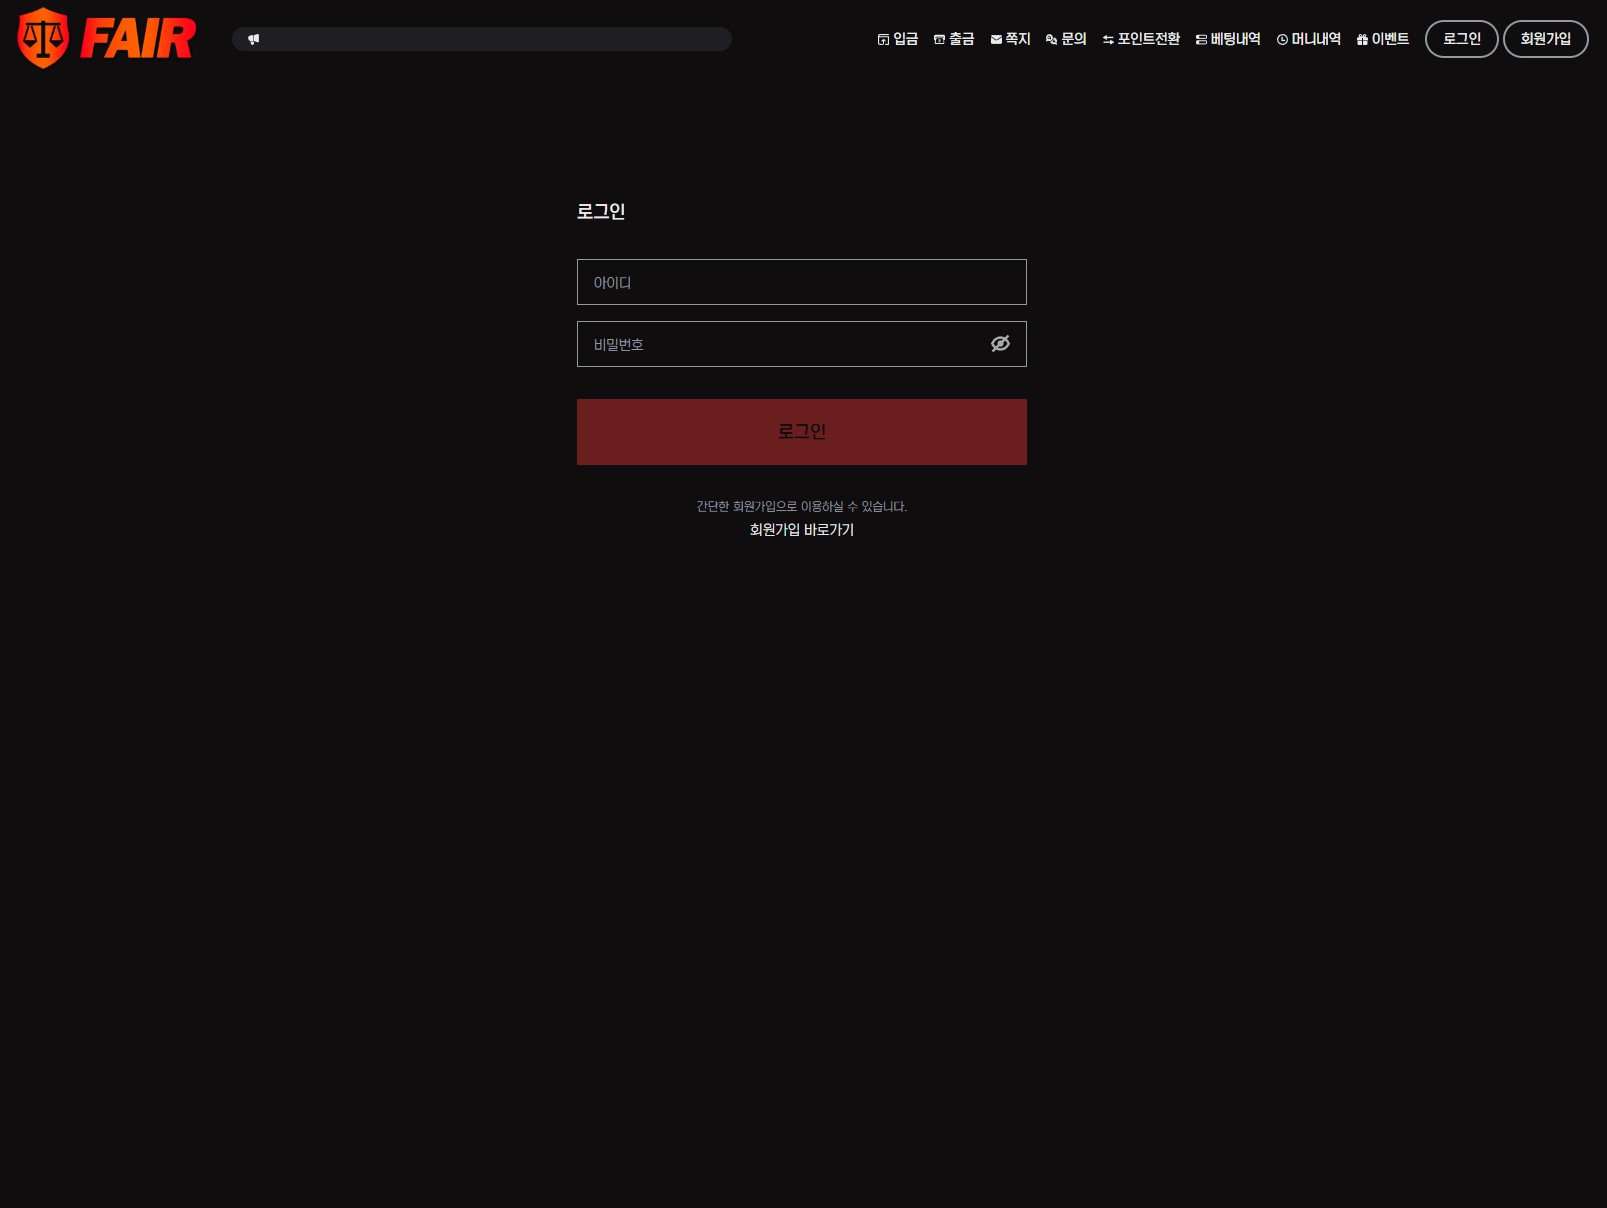
Task: Click the scales shield logo icon
Action: (43, 38)
